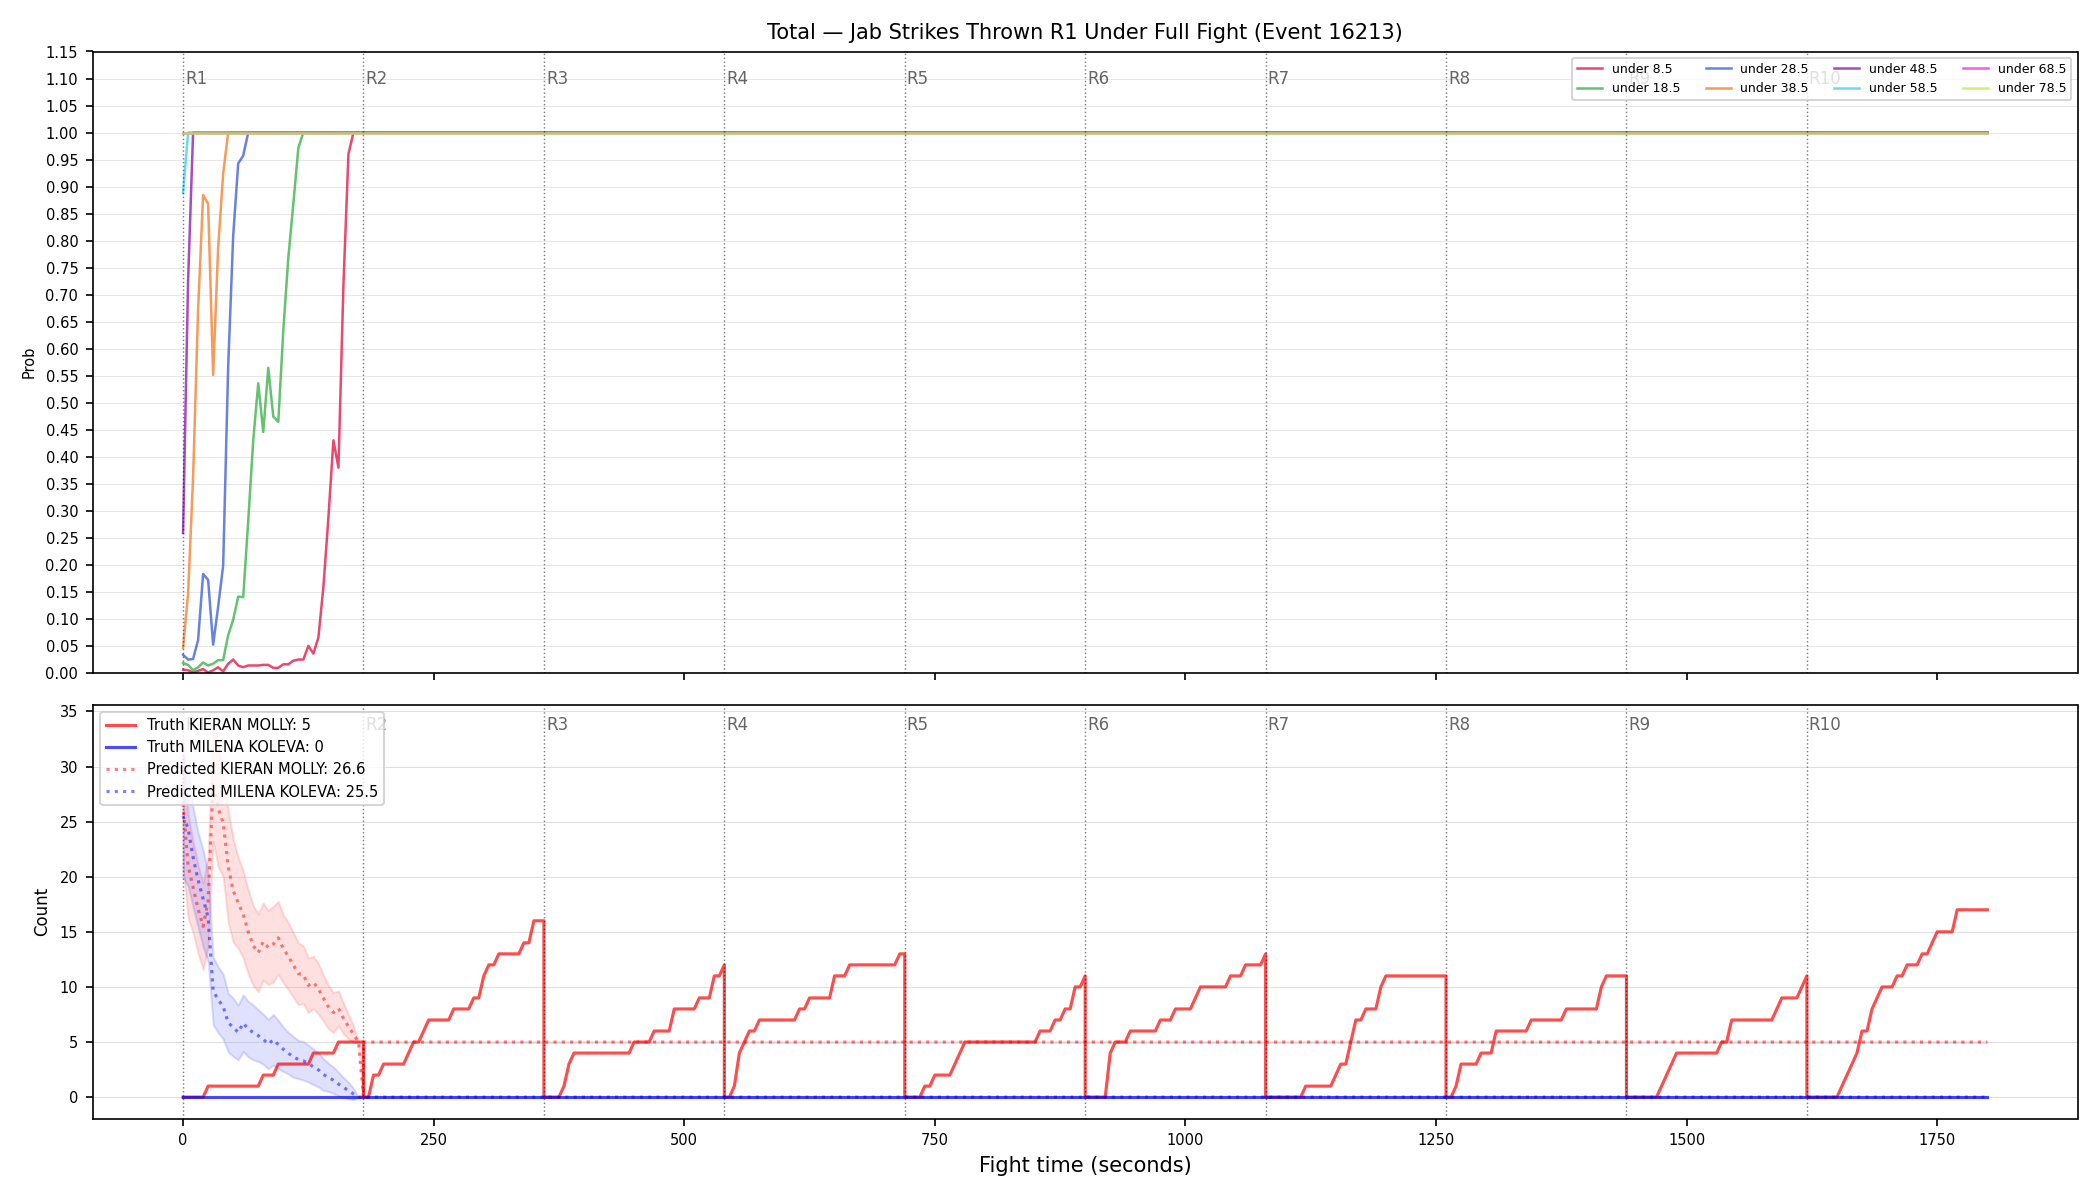The height and width of the screenshot is (1200, 2100).
Task: Click the R3 round marker in bottom chart
Action: (x=557, y=724)
